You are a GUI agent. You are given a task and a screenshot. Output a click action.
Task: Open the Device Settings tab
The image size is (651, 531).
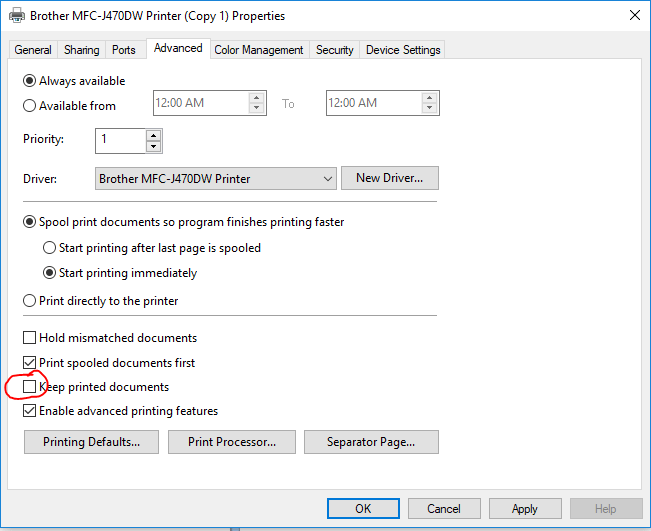click(x=403, y=50)
